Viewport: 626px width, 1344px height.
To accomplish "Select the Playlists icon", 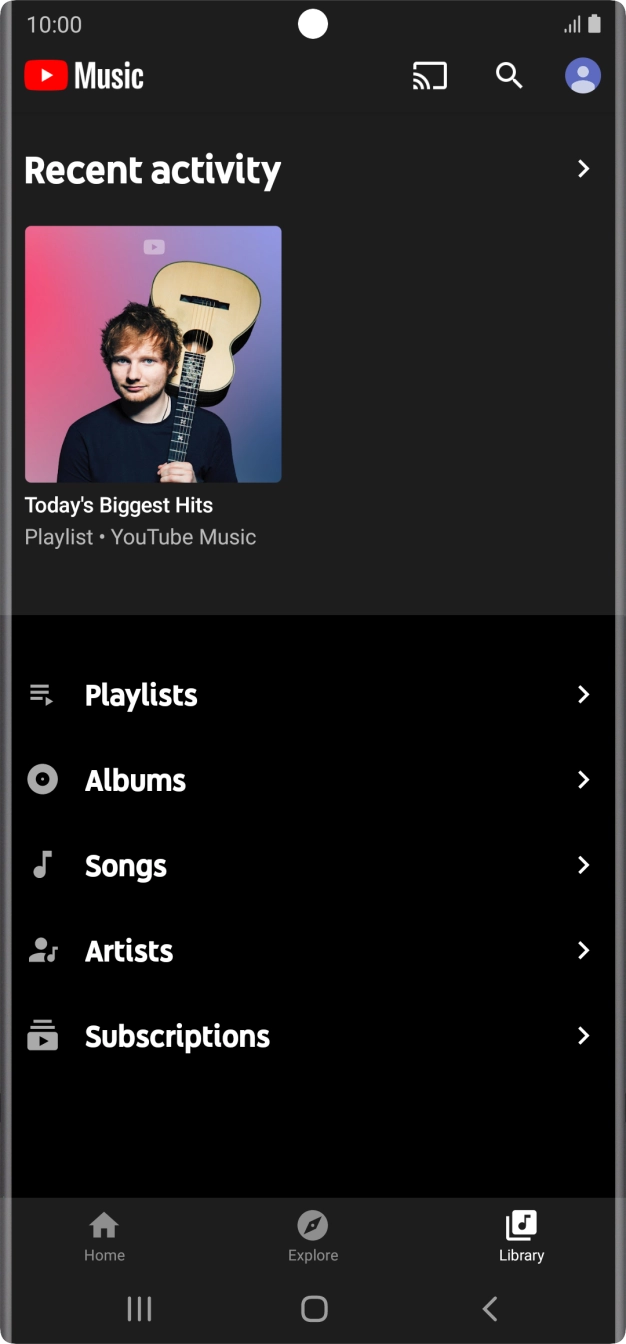I will coord(41,694).
